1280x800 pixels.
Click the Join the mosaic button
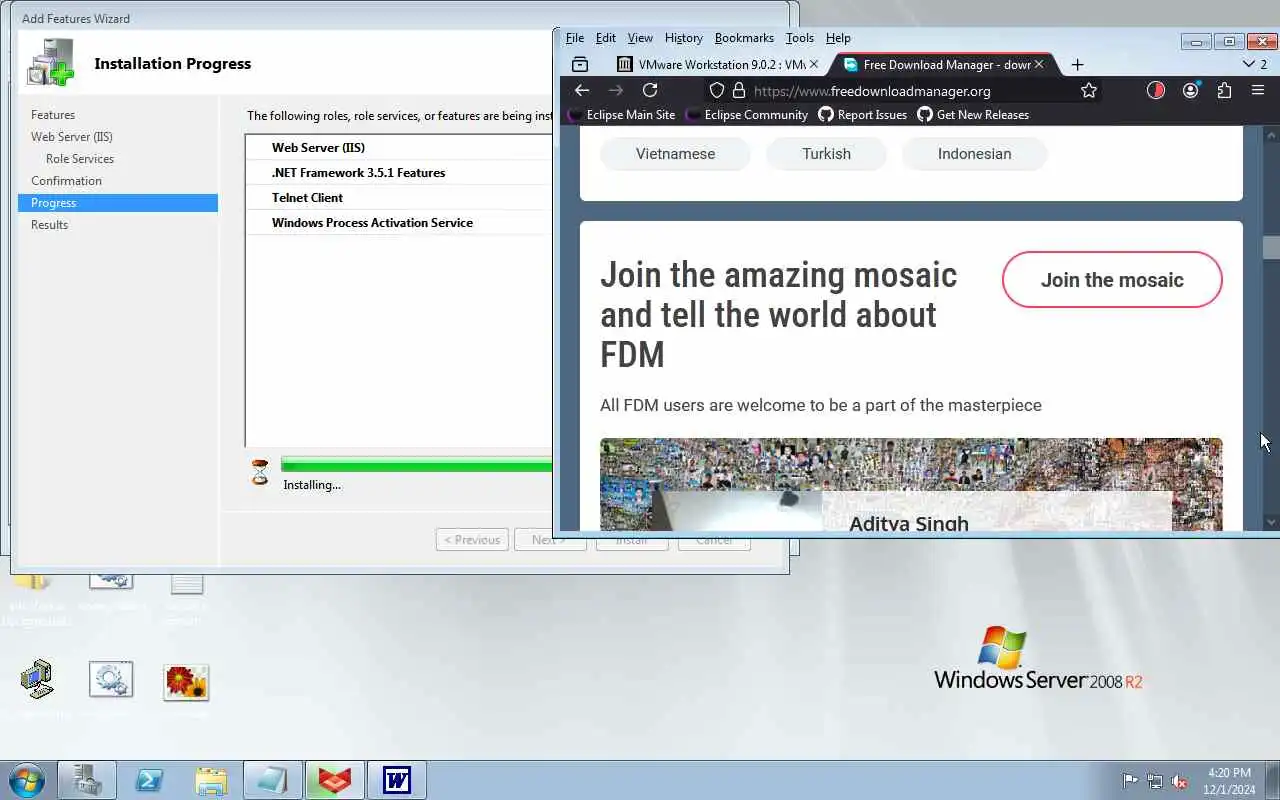[x=1112, y=280]
